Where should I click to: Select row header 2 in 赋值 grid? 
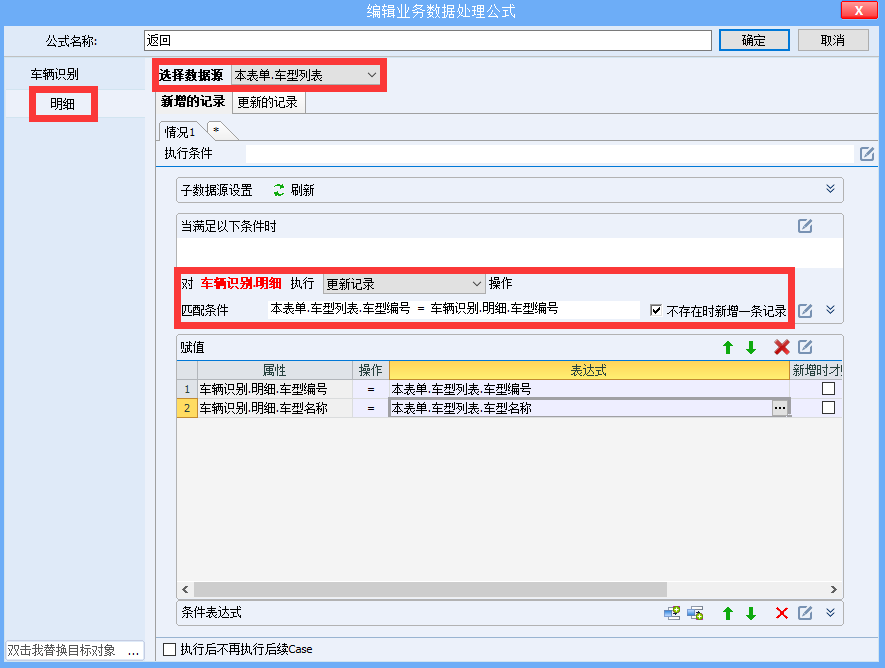click(187, 408)
